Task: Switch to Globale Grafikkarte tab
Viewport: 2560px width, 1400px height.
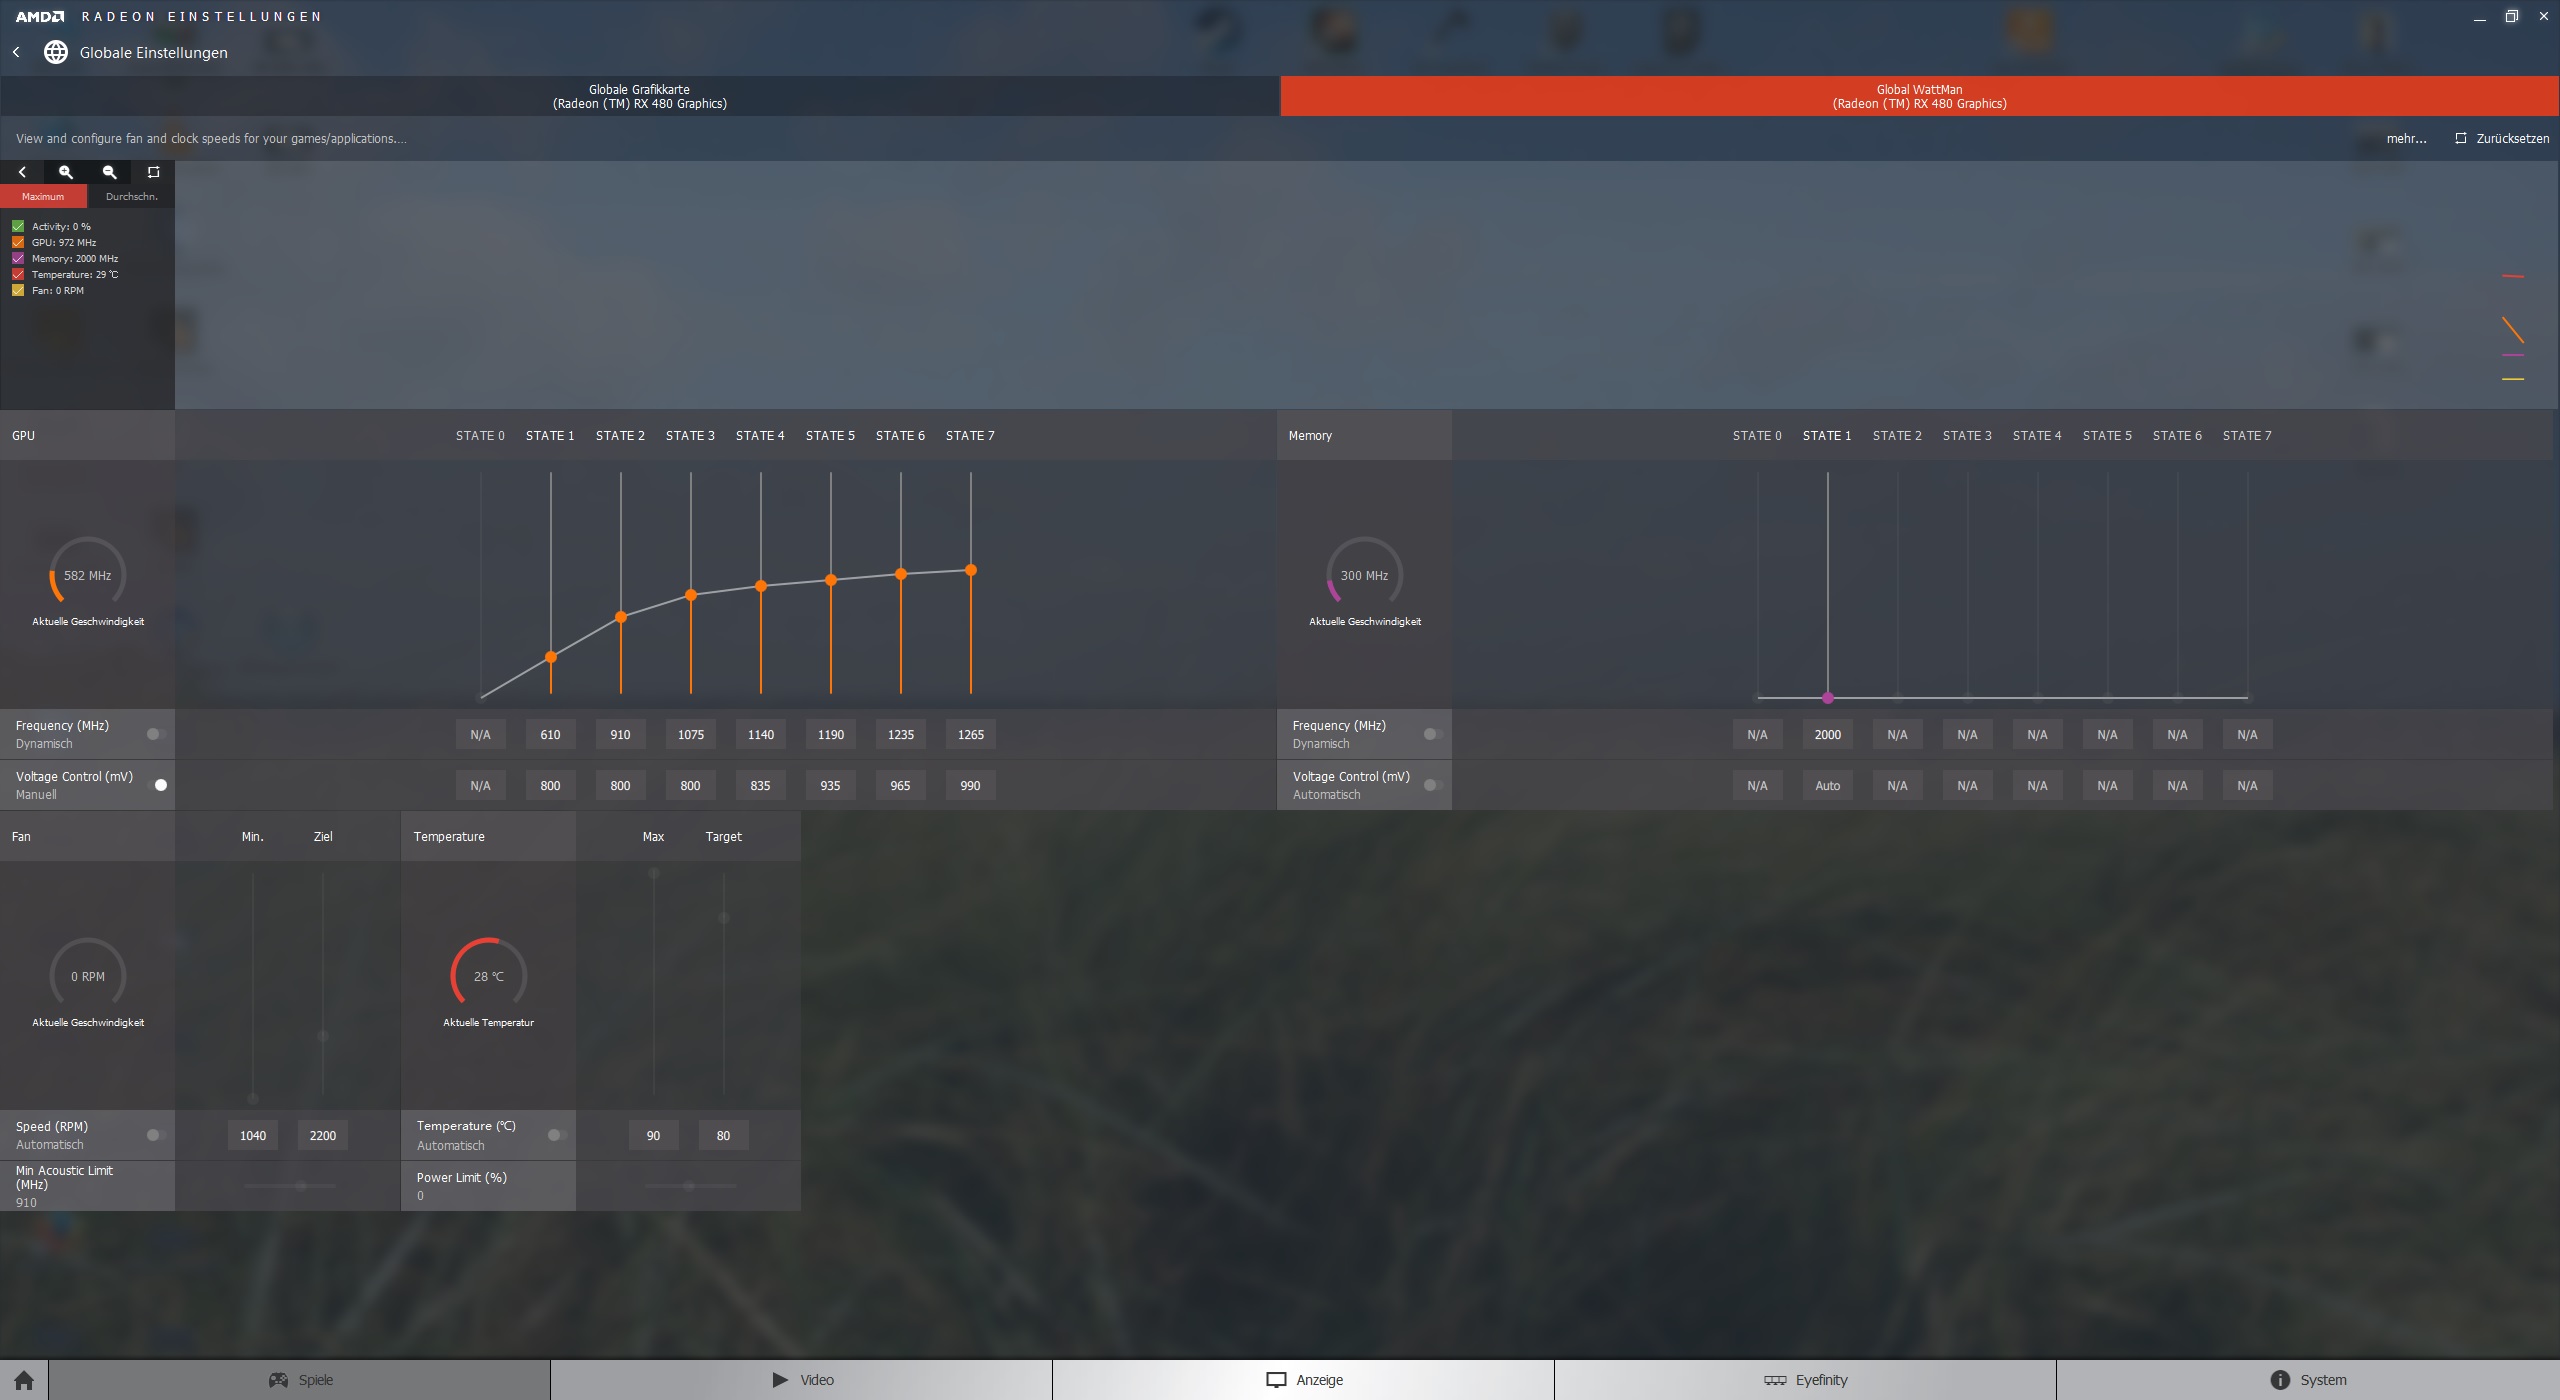Action: click(640, 96)
